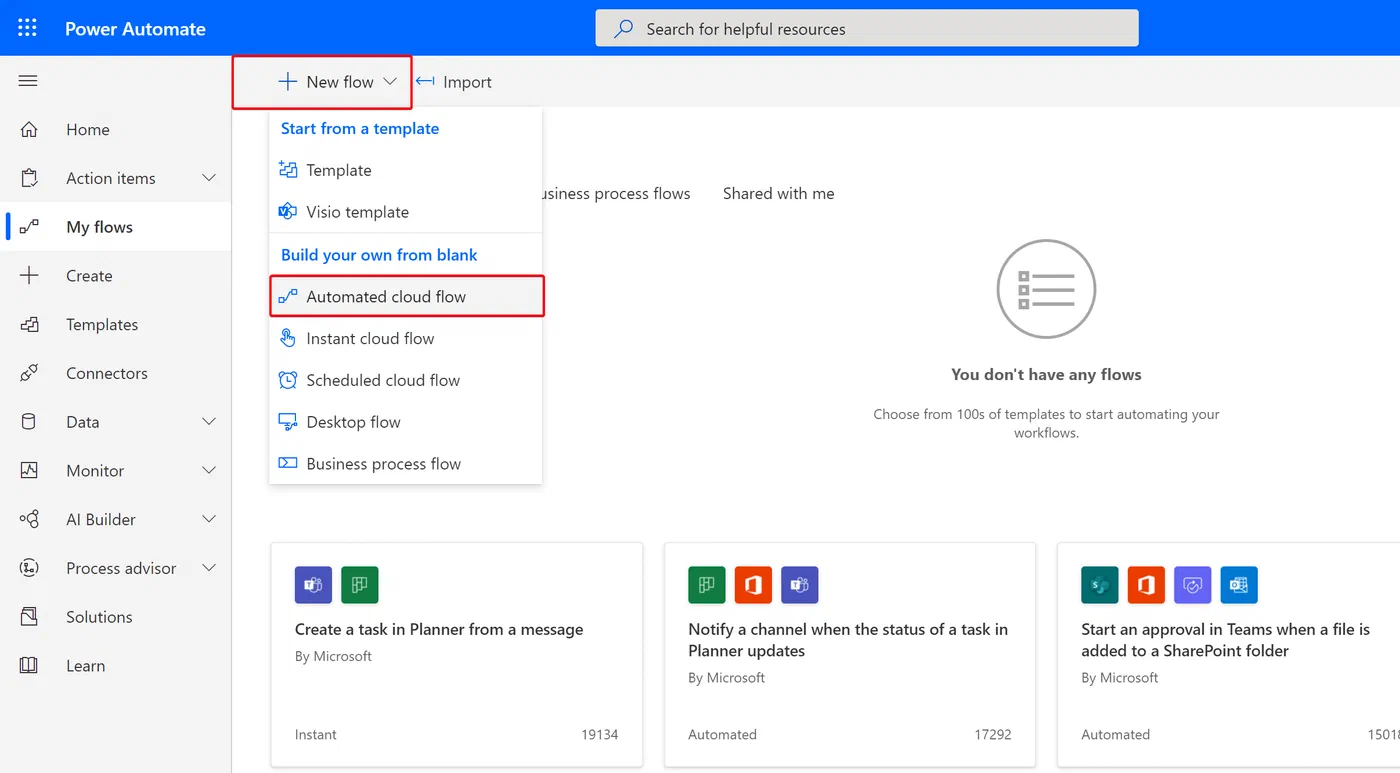Click the search magnifier icon
Viewport: 1400px width, 773px height.
[623, 29]
